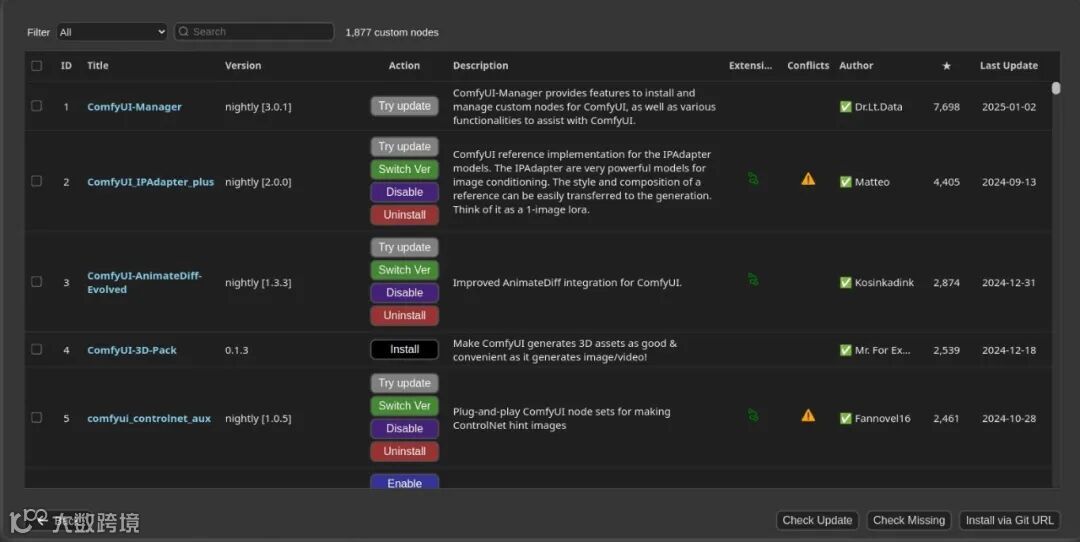View conflict warning for comfyui_controlnet_aux

808,415
